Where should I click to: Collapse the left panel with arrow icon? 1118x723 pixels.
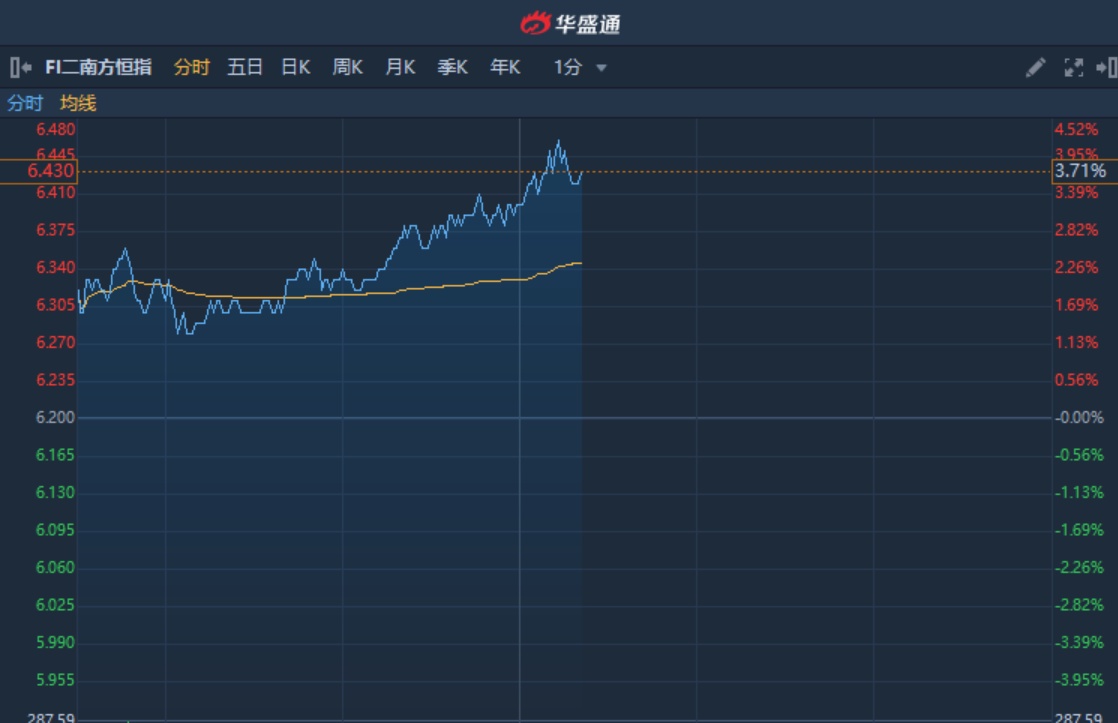tap(20, 67)
